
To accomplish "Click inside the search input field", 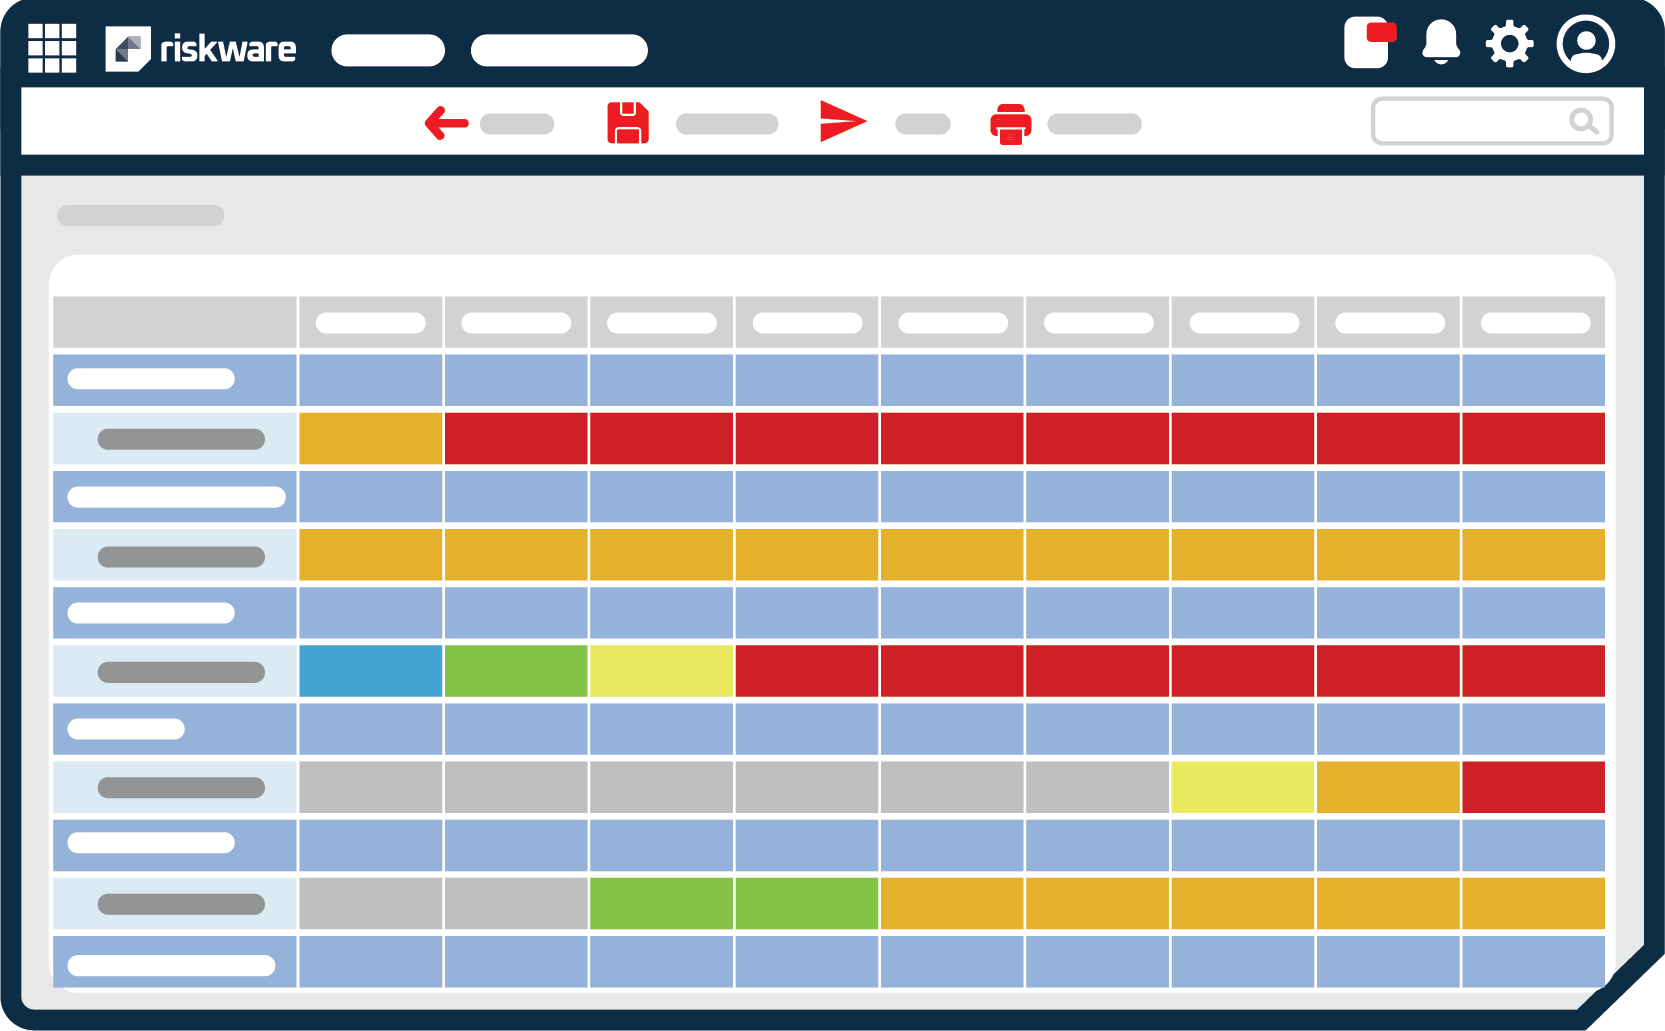I will (1470, 121).
